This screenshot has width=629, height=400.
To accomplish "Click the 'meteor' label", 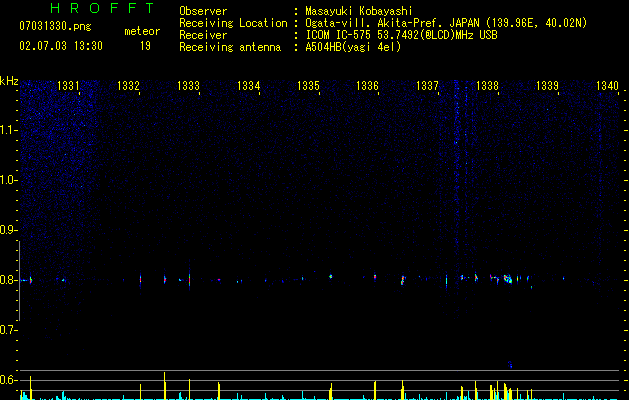I will 142,31.
